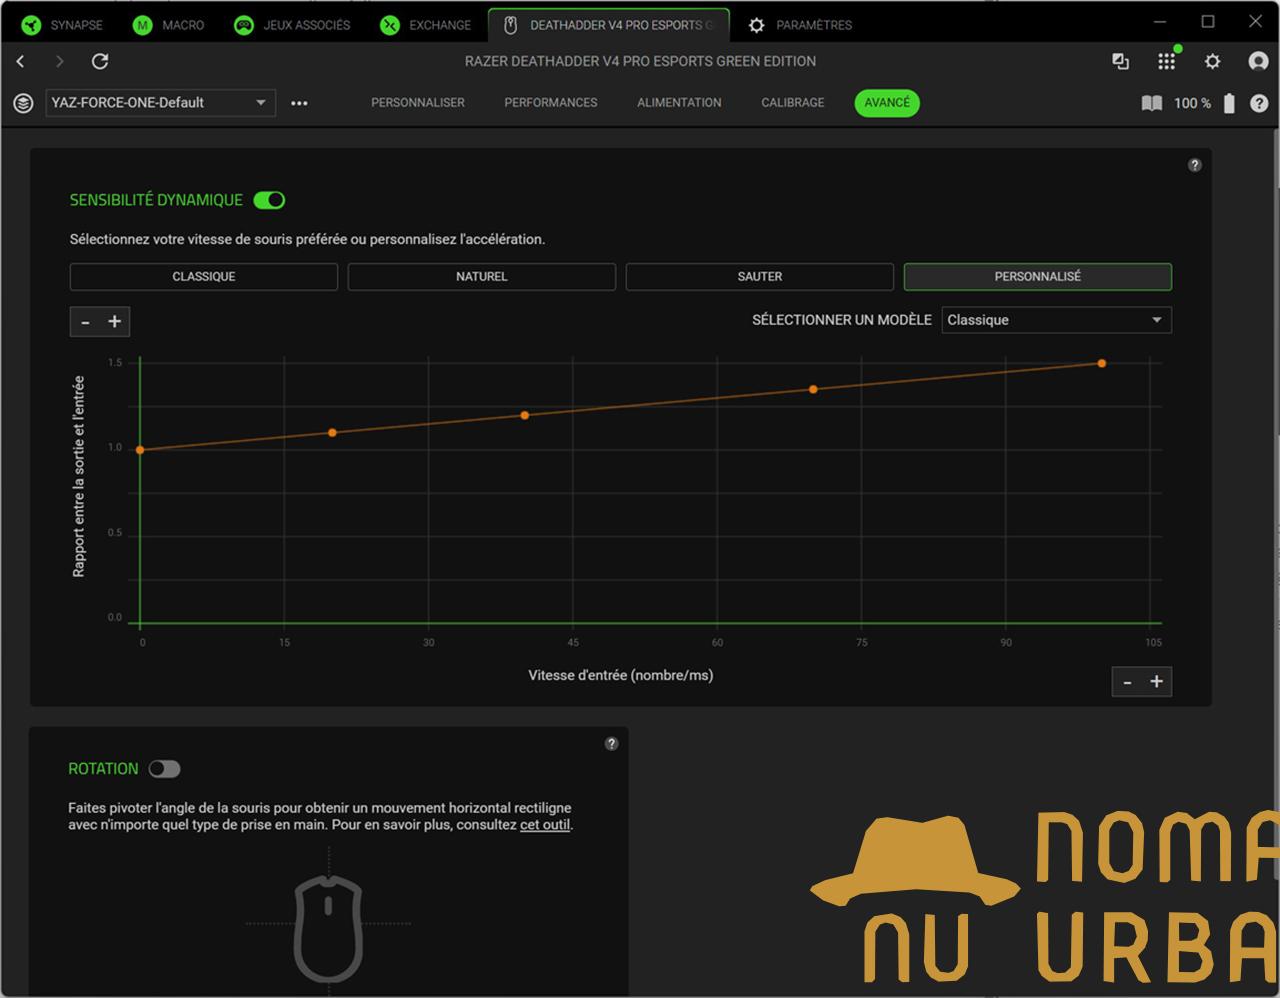The width and height of the screenshot is (1280, 998).
Task: Click the plus button below the graph
Action: (1156, 682)
